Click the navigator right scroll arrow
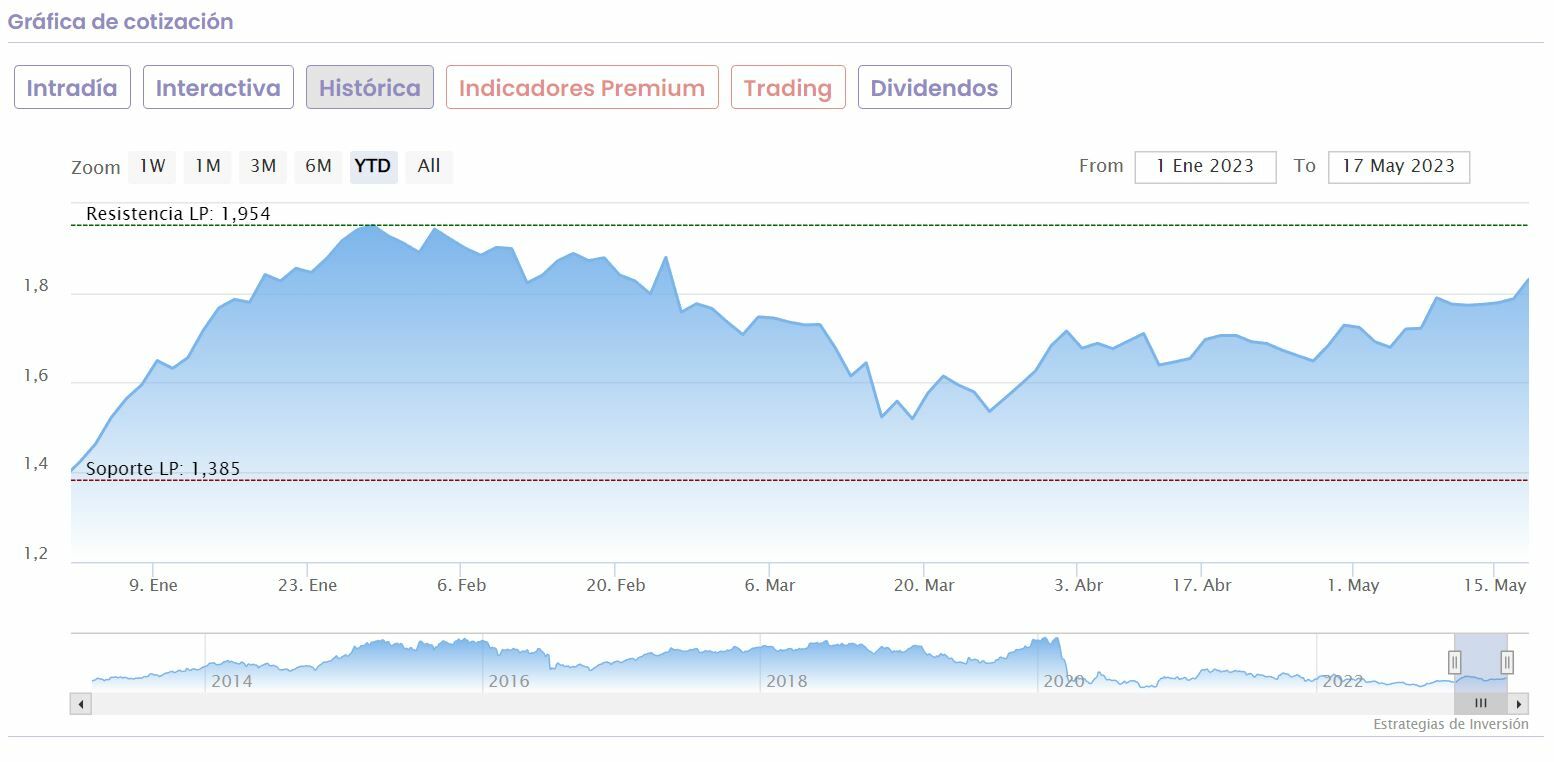The image size is (1554, 762). pyautogui.click(x=1519, y=704)
